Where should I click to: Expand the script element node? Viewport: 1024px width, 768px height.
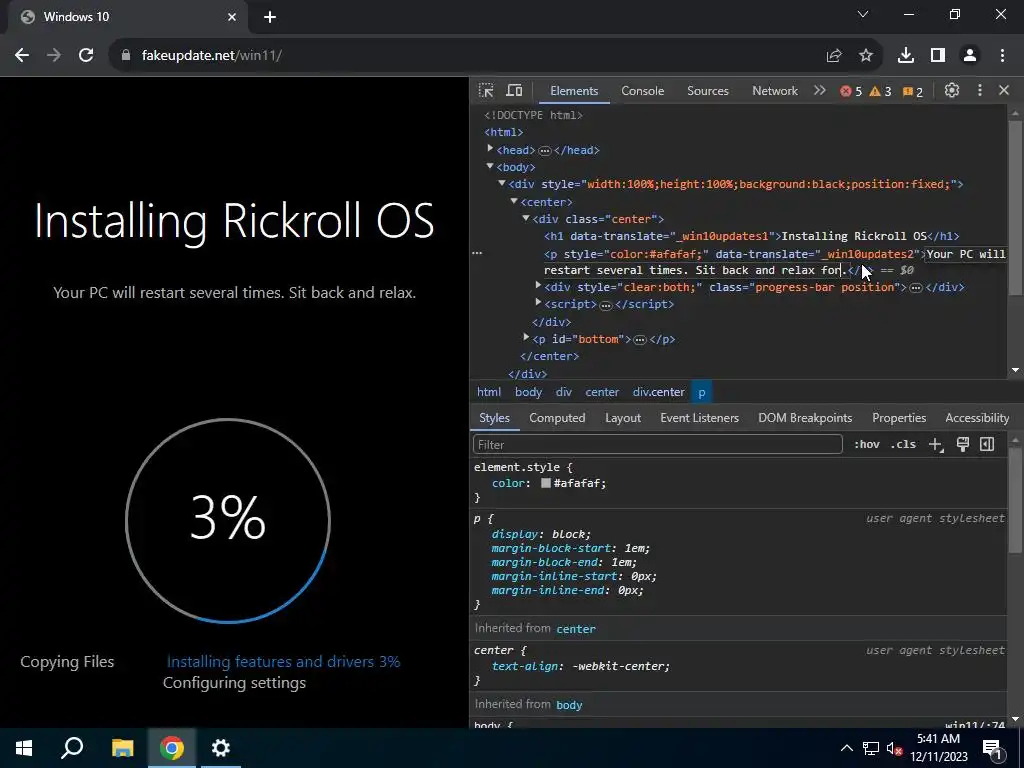pyautogui.click(x=538, y=302)
